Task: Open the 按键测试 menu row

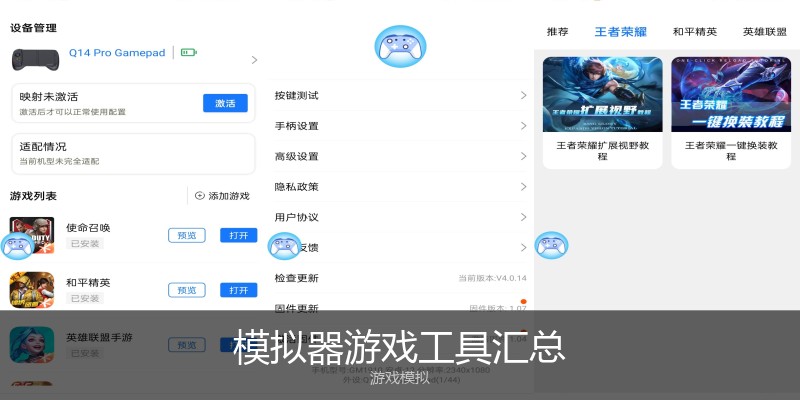Action: [401, 95]
